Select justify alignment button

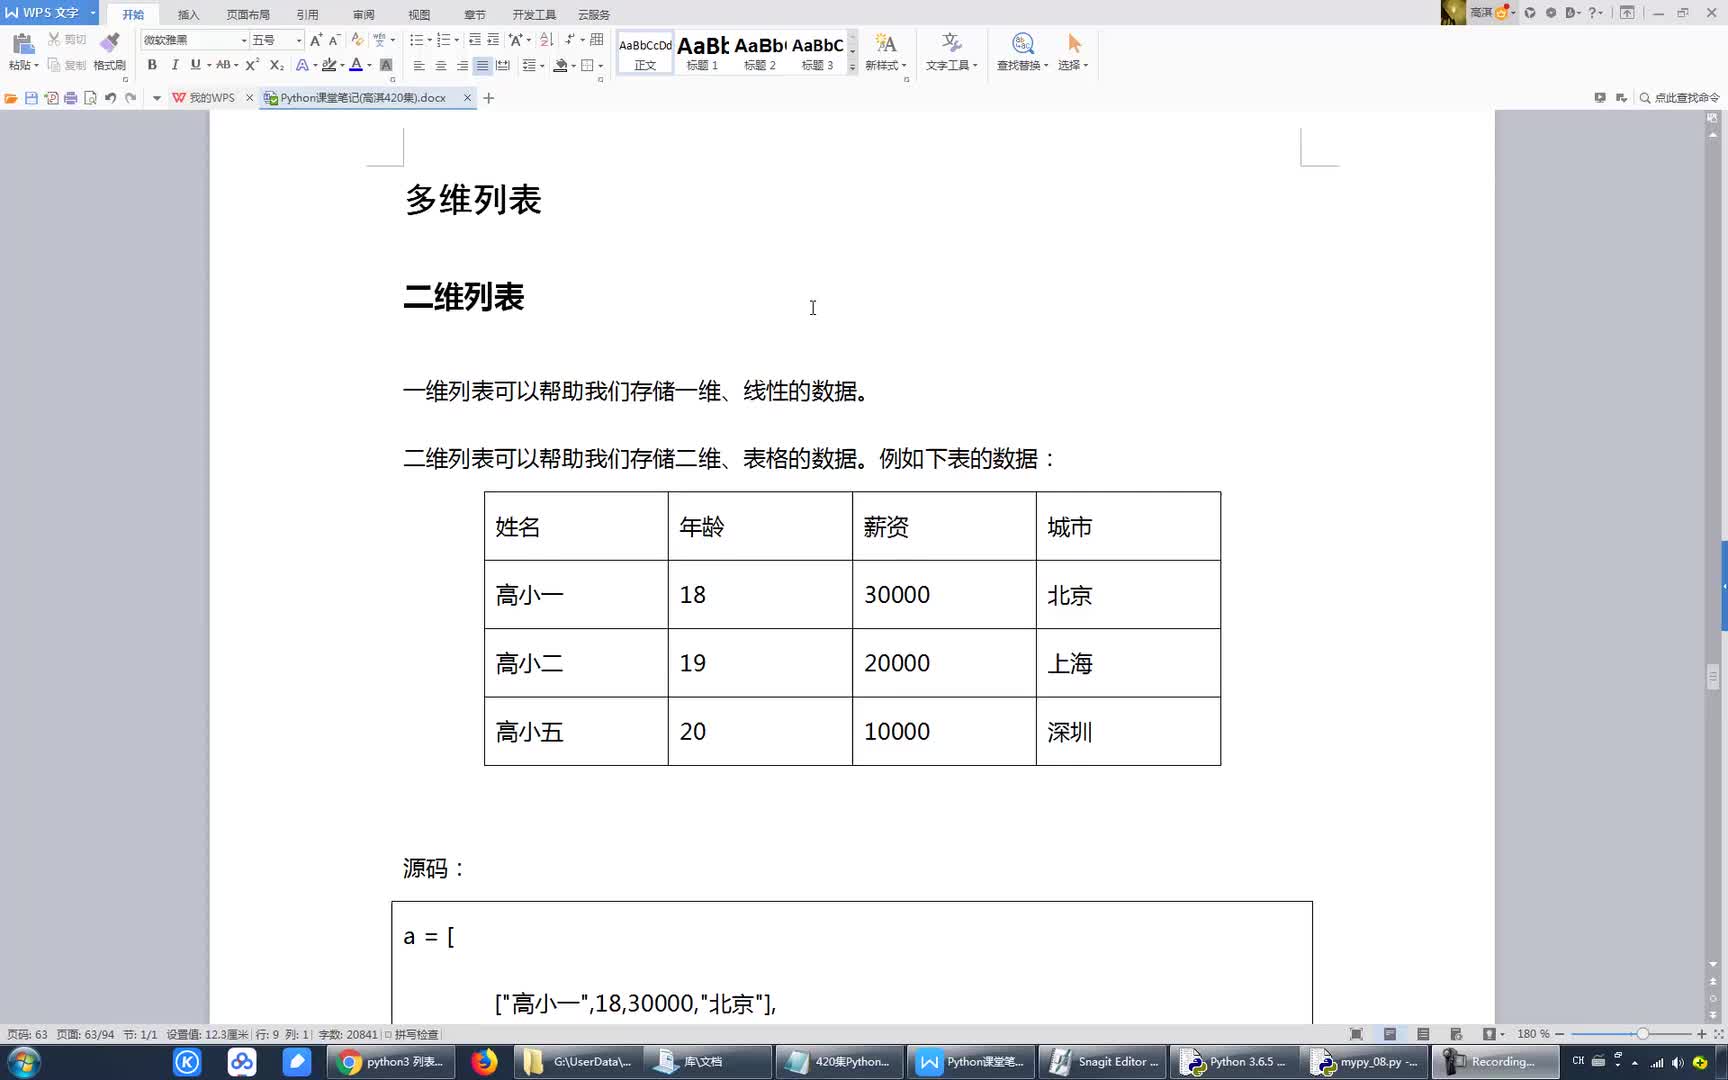pos(482,66)
